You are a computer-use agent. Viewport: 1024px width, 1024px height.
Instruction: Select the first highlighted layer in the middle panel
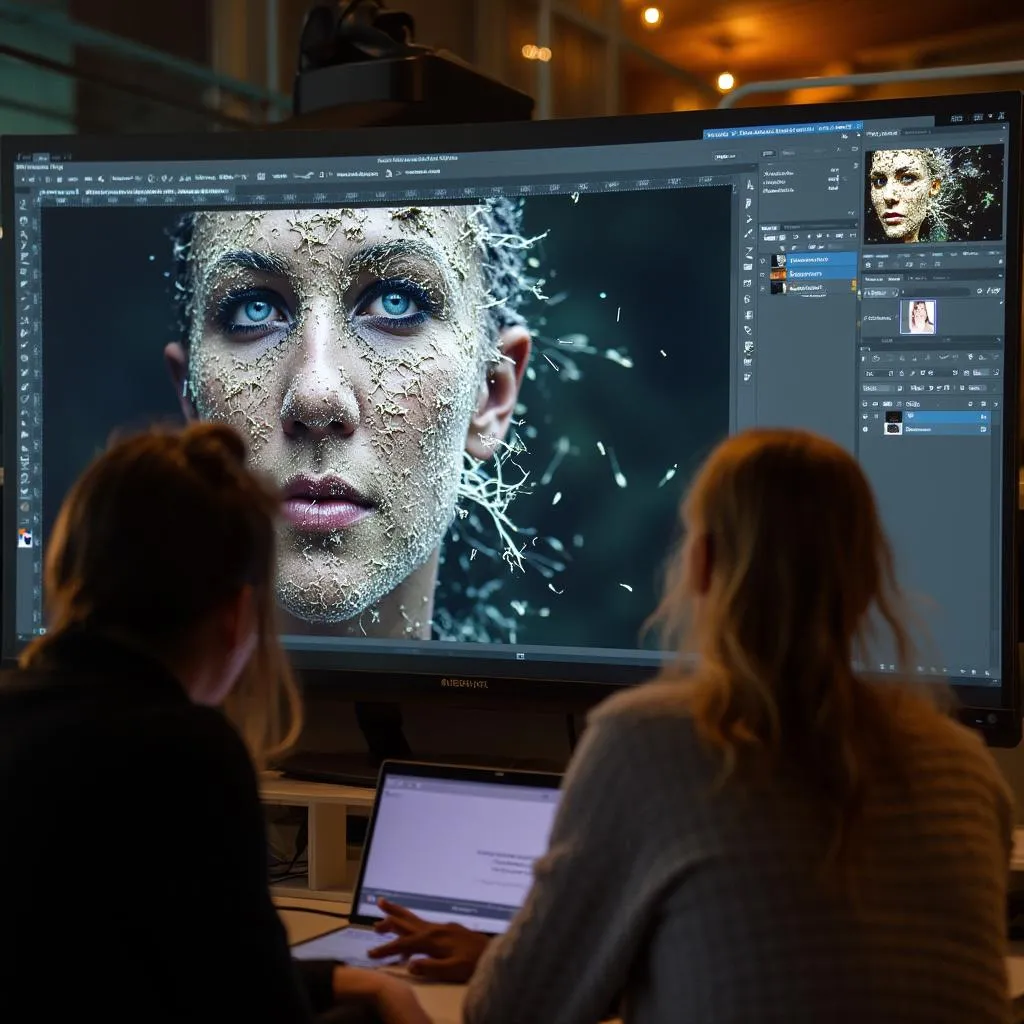[814, 260]
